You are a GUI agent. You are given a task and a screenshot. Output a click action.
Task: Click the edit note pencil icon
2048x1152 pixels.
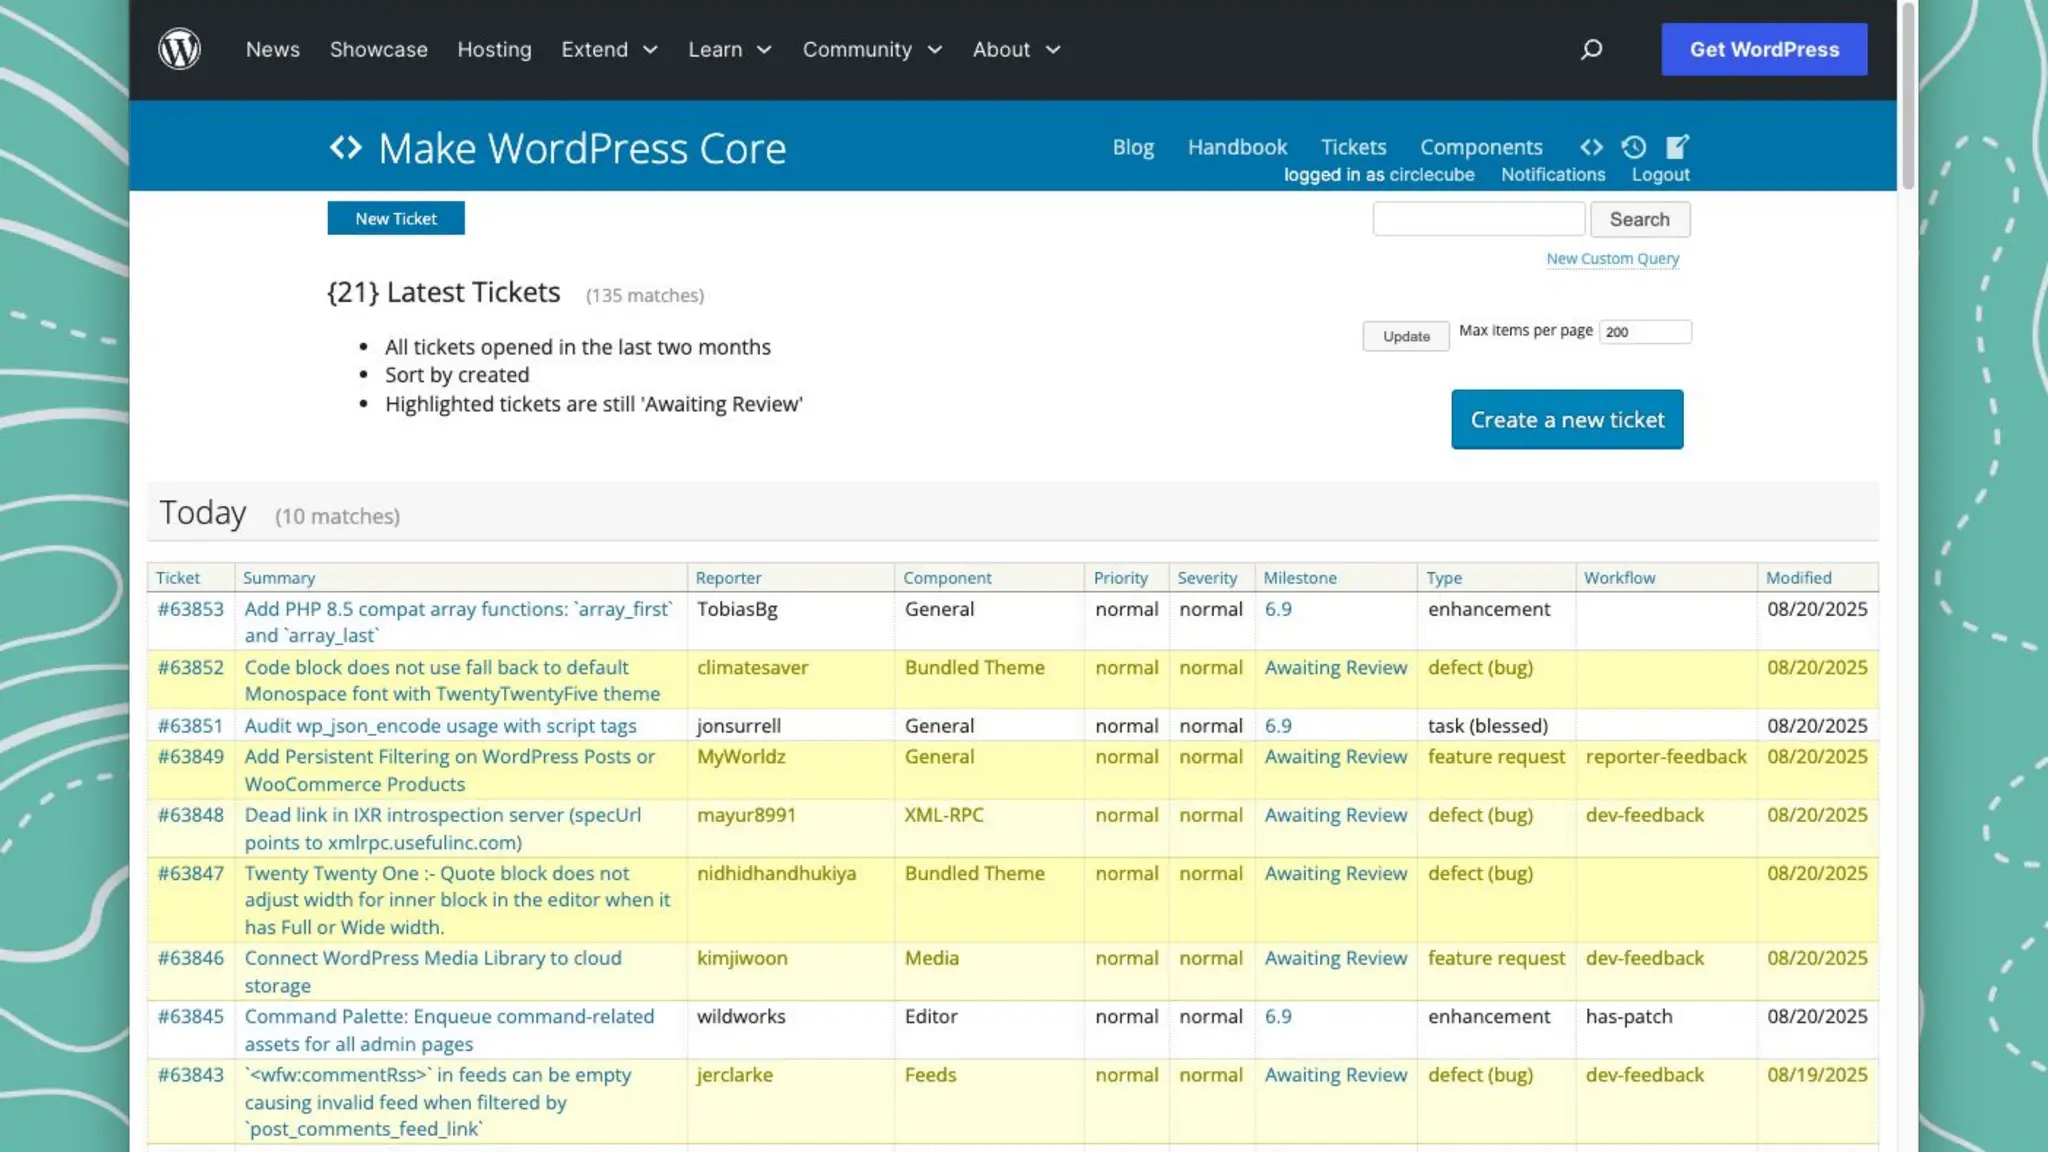pos(1677,147)
